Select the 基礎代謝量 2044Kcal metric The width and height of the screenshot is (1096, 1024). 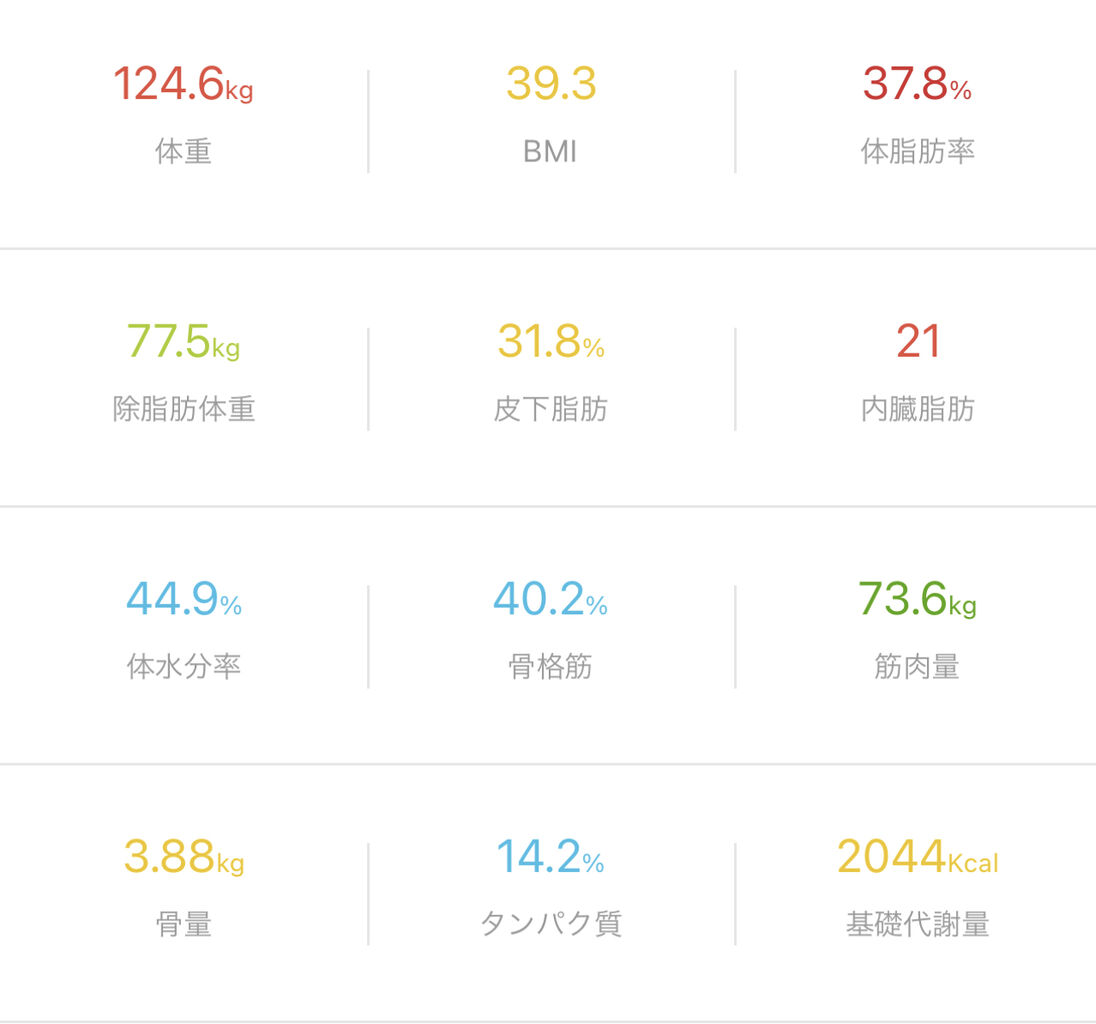(x=916, y=893)
